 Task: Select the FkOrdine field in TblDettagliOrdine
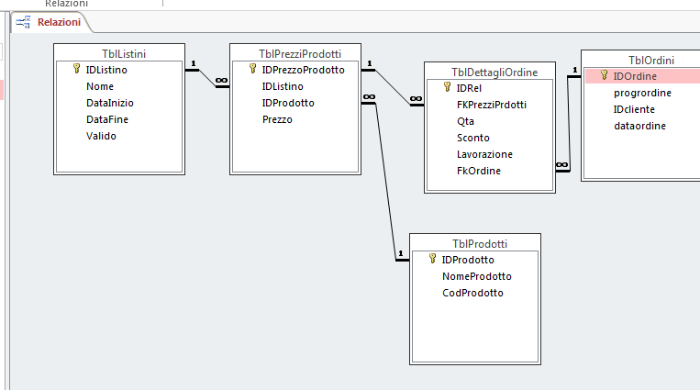click(x=479, y=171)
